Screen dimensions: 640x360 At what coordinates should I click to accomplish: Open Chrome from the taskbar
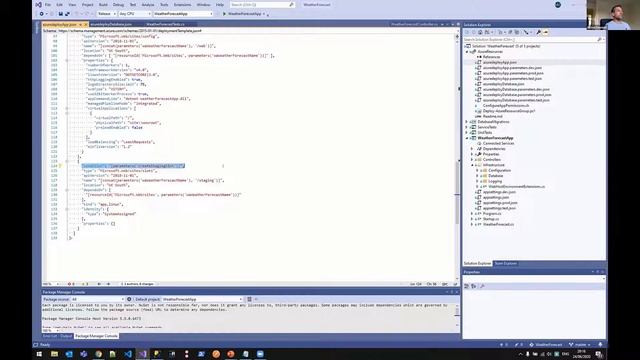coord(98,354)
